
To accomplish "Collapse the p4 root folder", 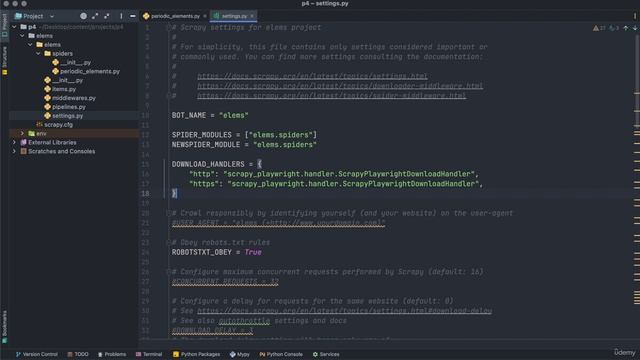I will click(x=14, y=27).
